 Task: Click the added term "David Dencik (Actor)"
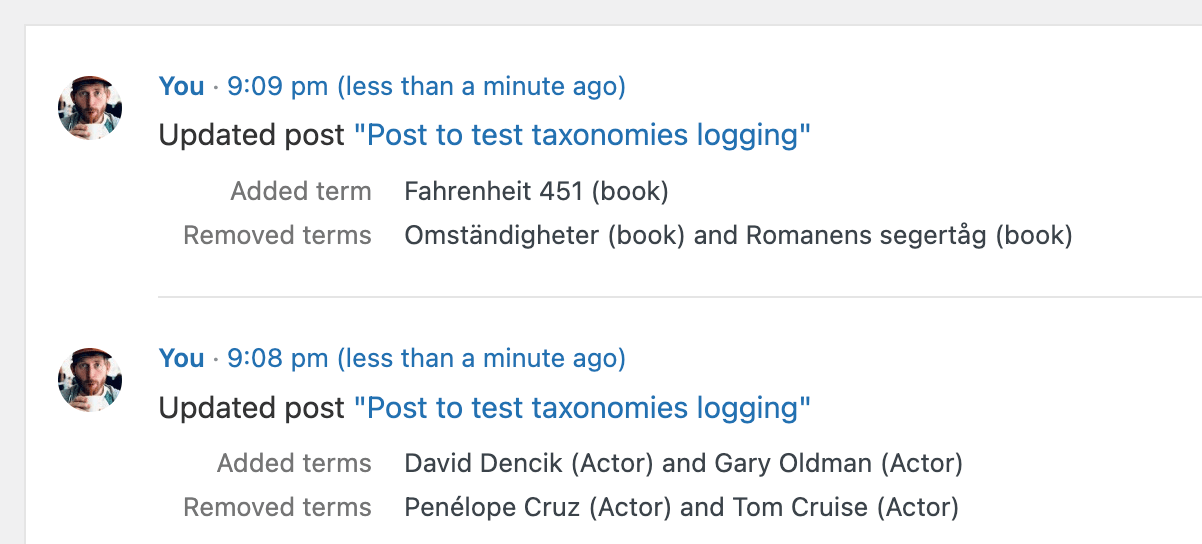pos(529,464)
